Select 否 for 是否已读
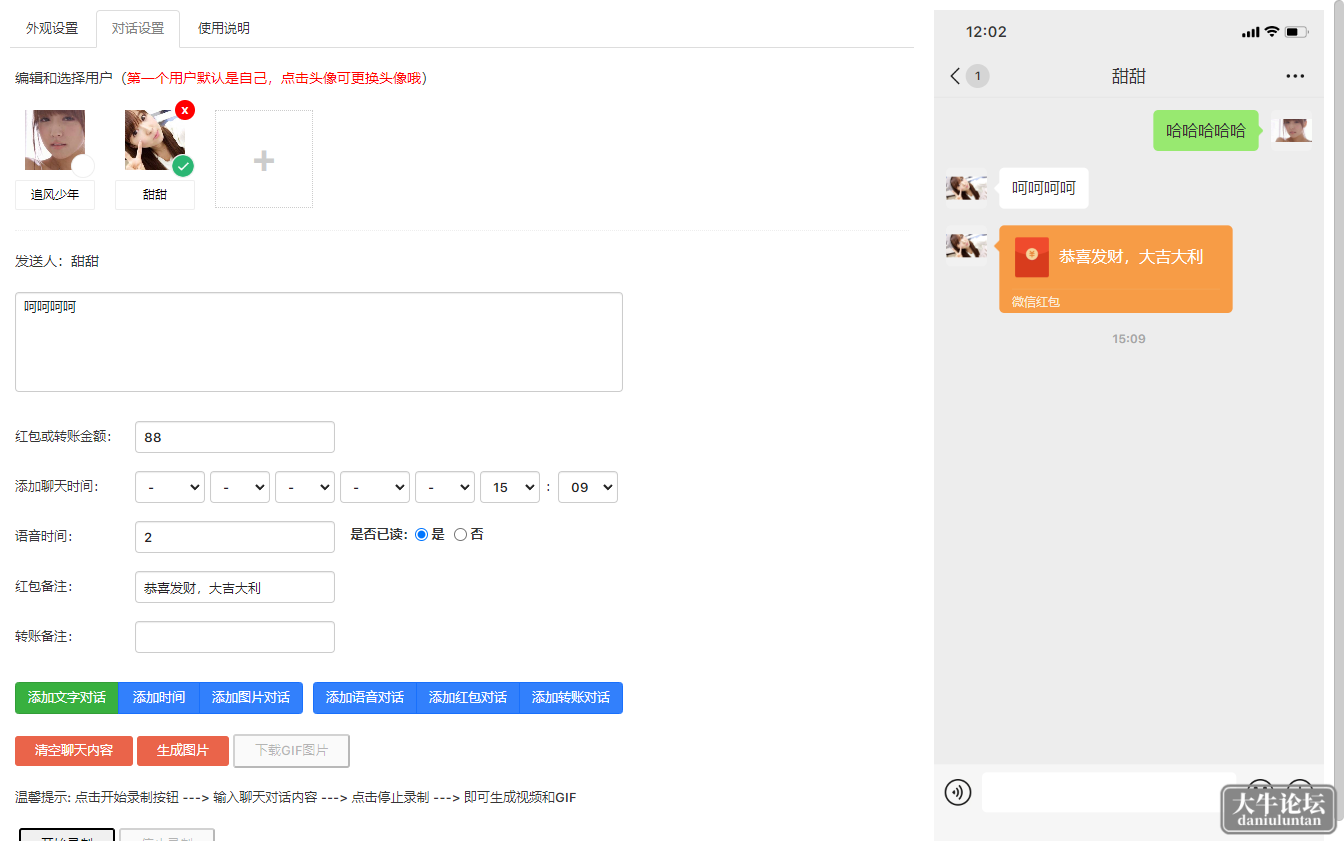The width and height of the screenshot is (1344, 841). click(460, 535)
